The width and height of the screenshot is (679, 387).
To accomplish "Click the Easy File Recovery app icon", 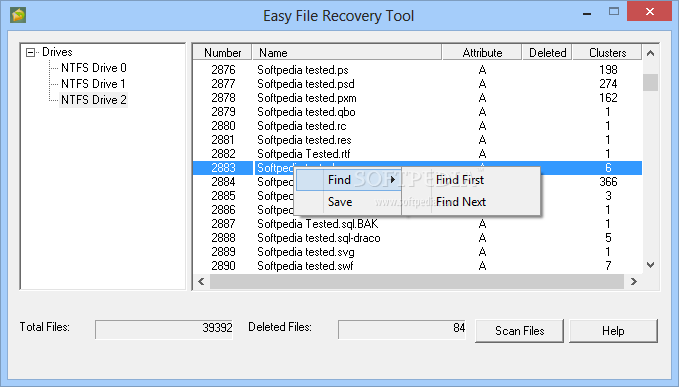I will pyautogui.click(x=18, y=15).
